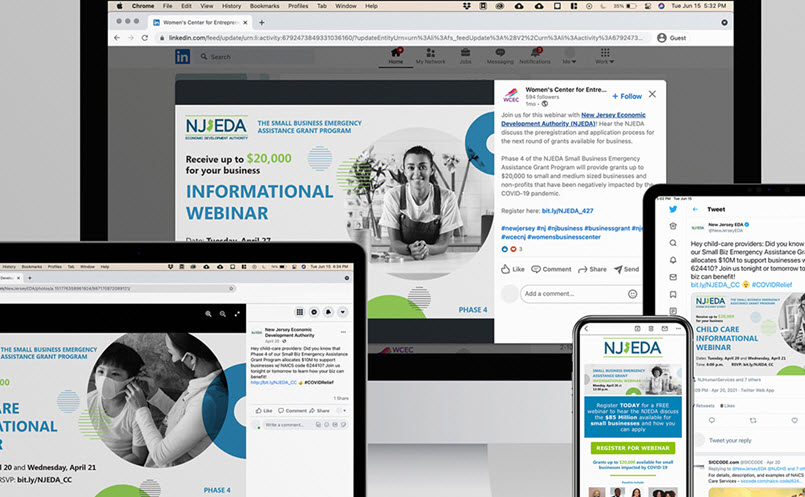Viewport: 805px width, 497px height.
Task: Enter fullscreen on the Facebook photo viewer
Action: pos(237,314)
